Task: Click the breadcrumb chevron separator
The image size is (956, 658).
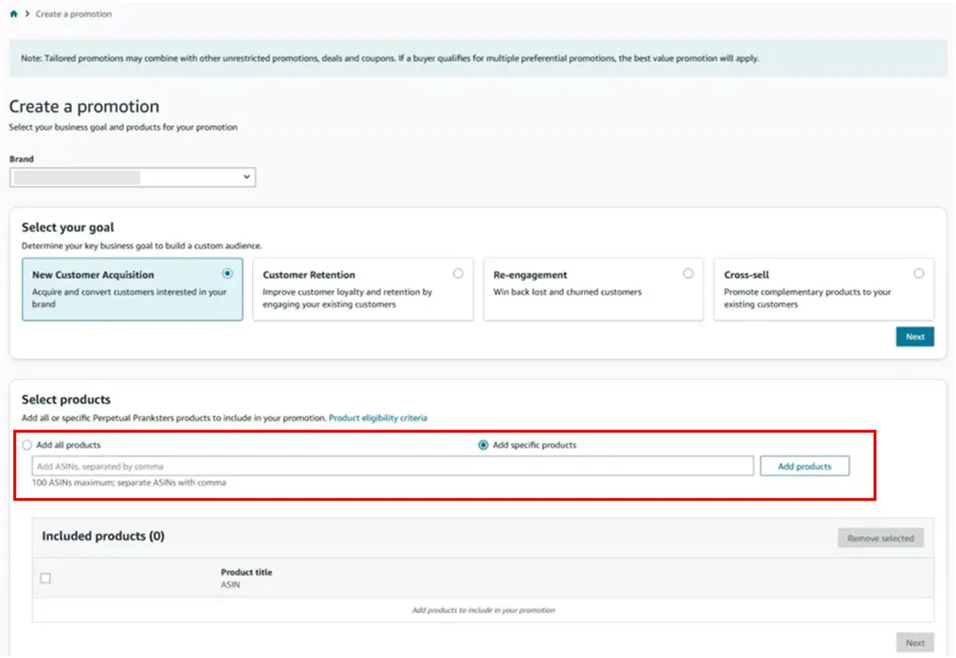Action: click(26, 14)
